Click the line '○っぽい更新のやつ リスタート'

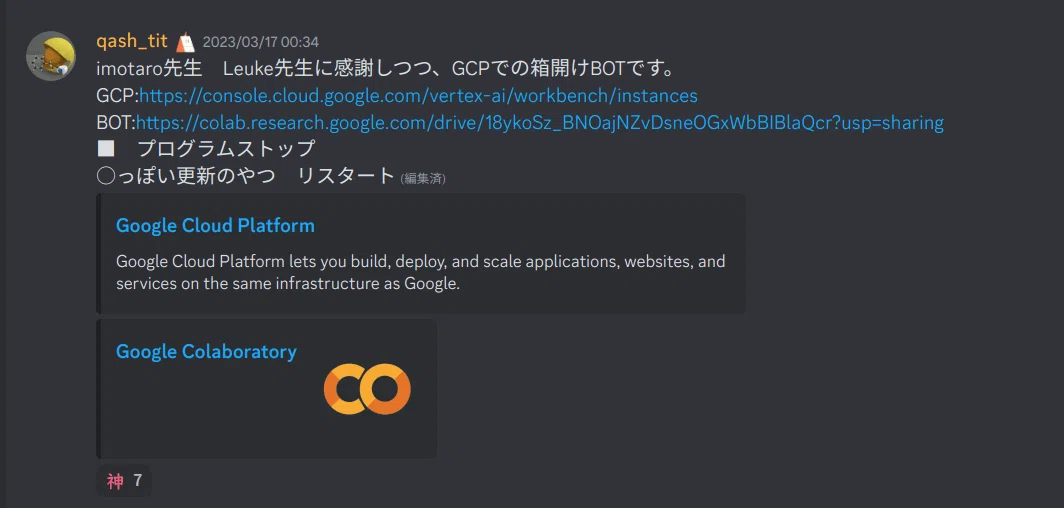246,176
